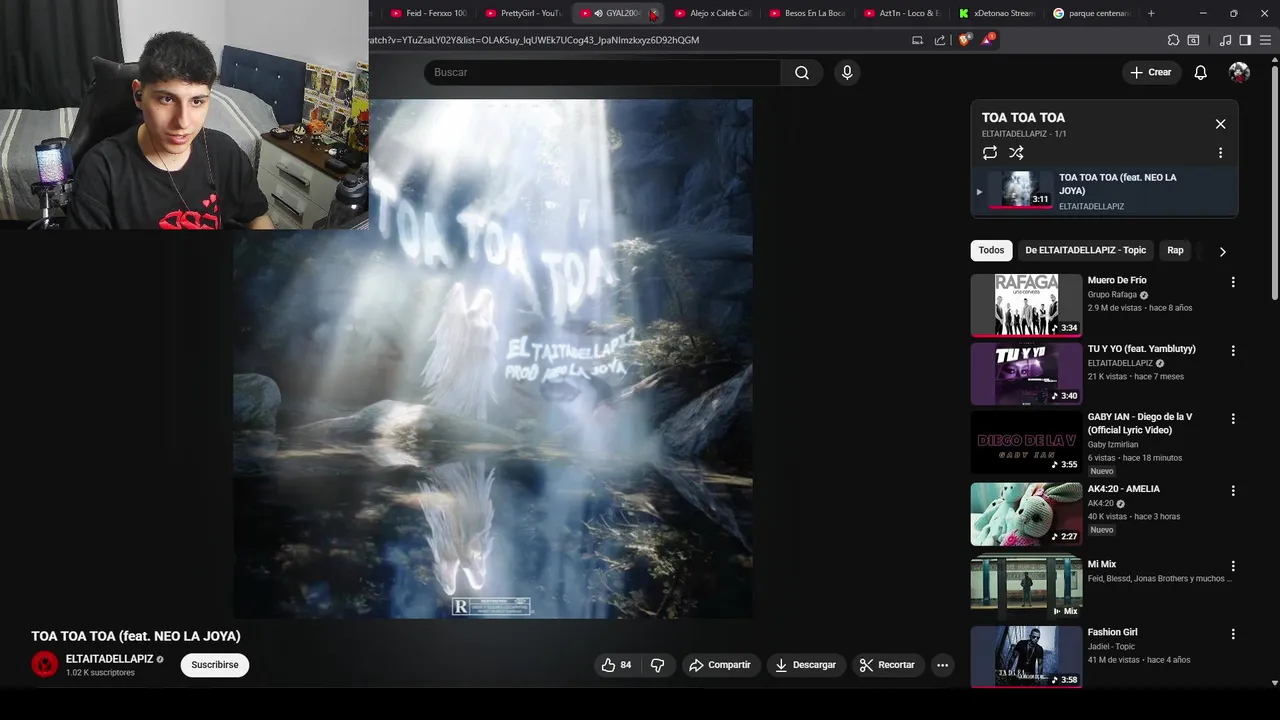Viewport: 1280px width, 720px height.
Task: Click the Descargar download button
Action: click(805, 665)
